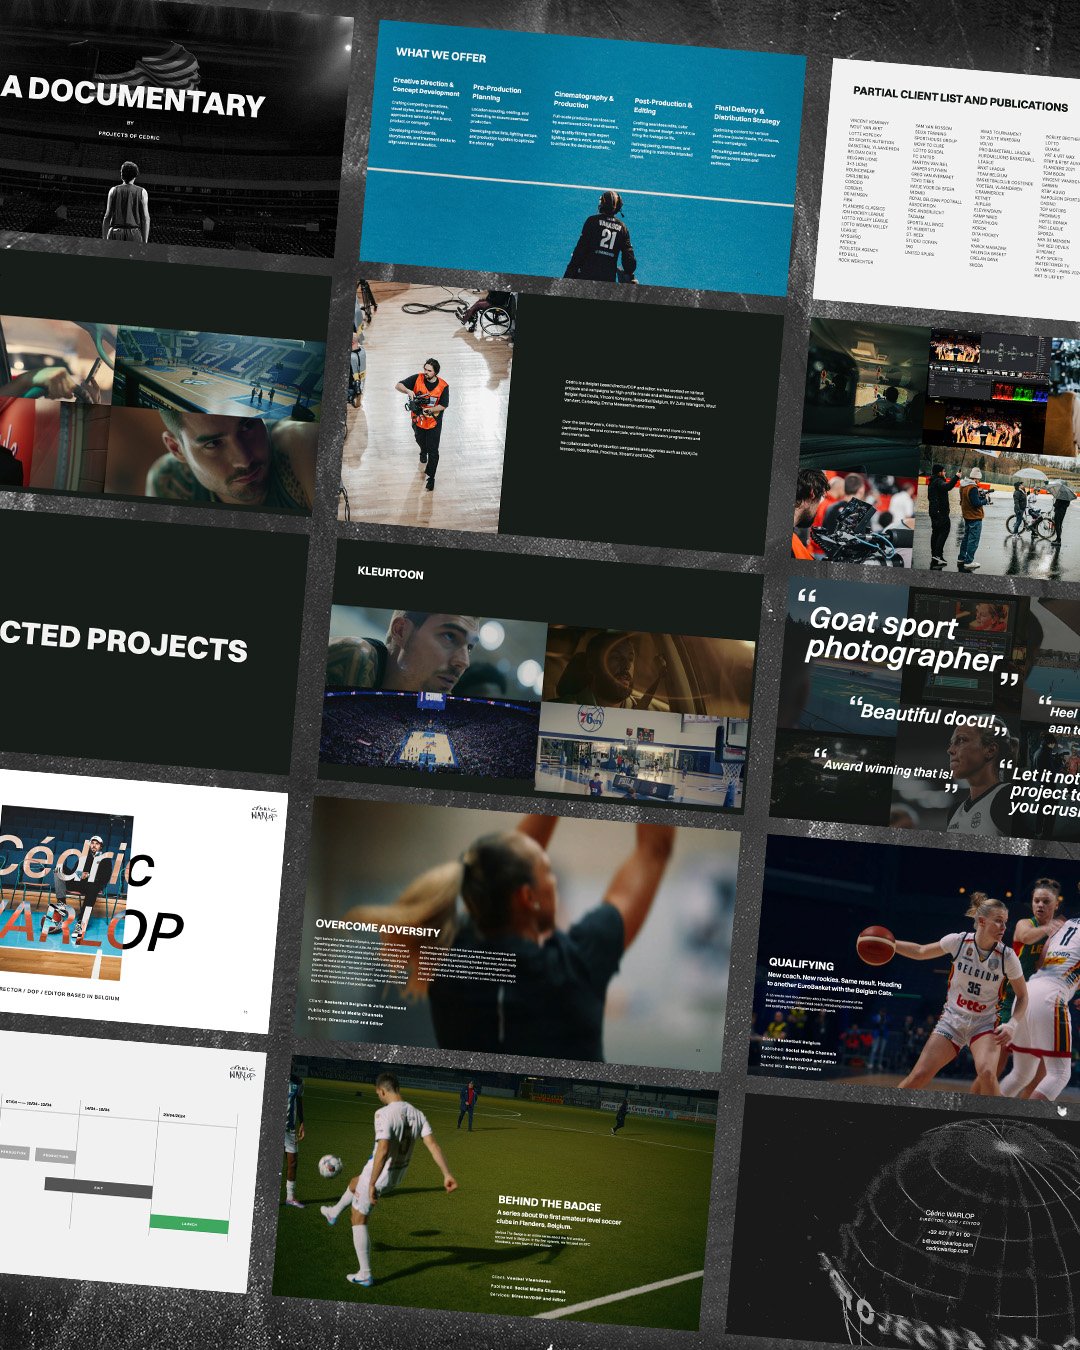Click the 'Beautiful docu!' quote
Viewport: 1080px width, 1350px height.
tap(927, 715)
